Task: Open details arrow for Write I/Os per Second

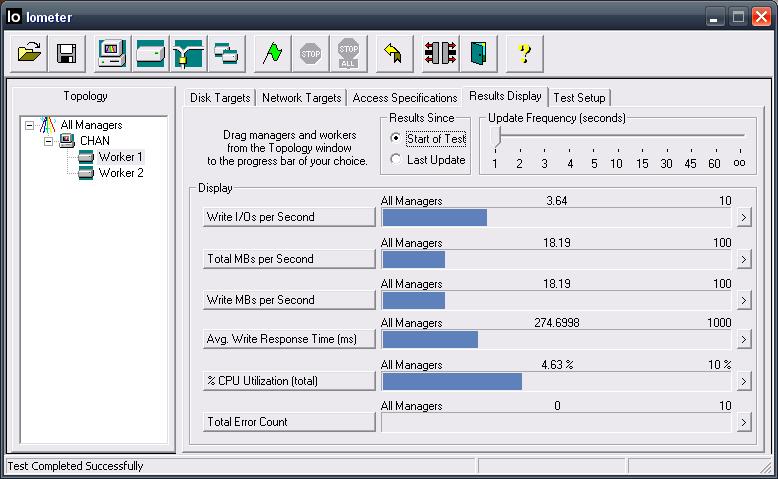Action: [x=743, y=217]
